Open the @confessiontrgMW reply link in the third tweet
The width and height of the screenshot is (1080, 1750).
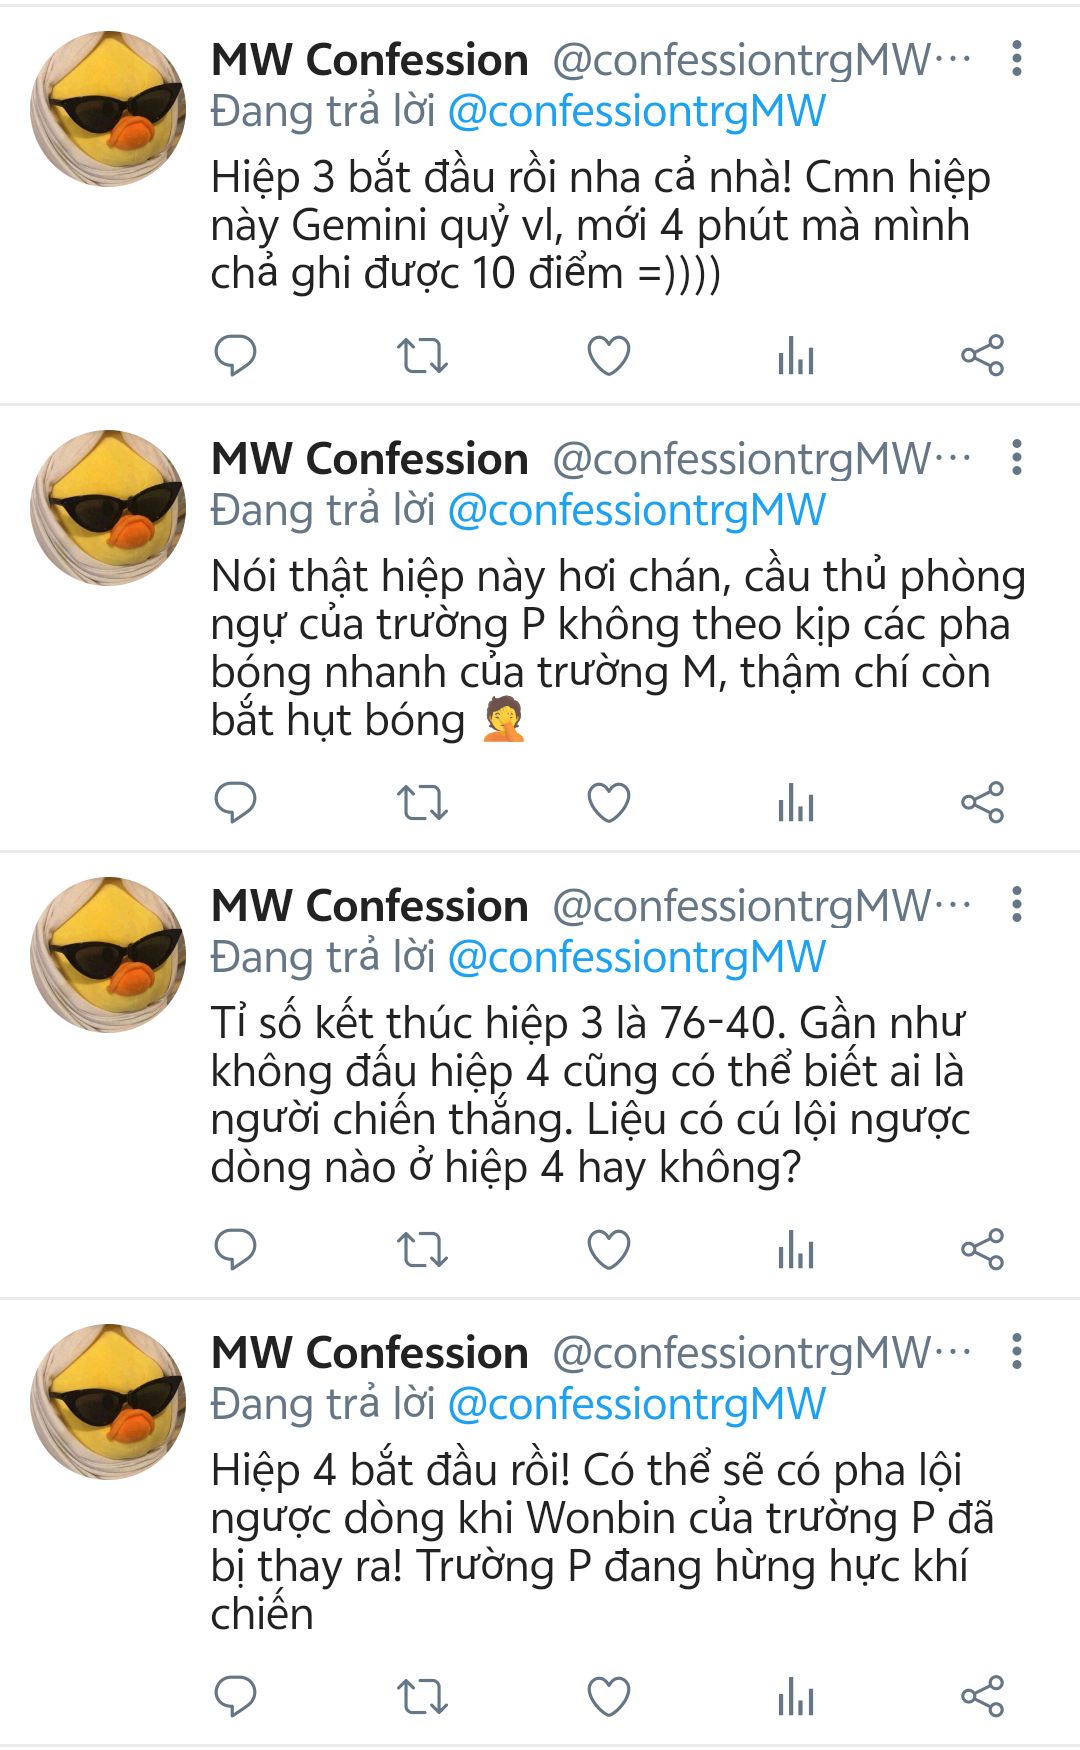[637, 958]
